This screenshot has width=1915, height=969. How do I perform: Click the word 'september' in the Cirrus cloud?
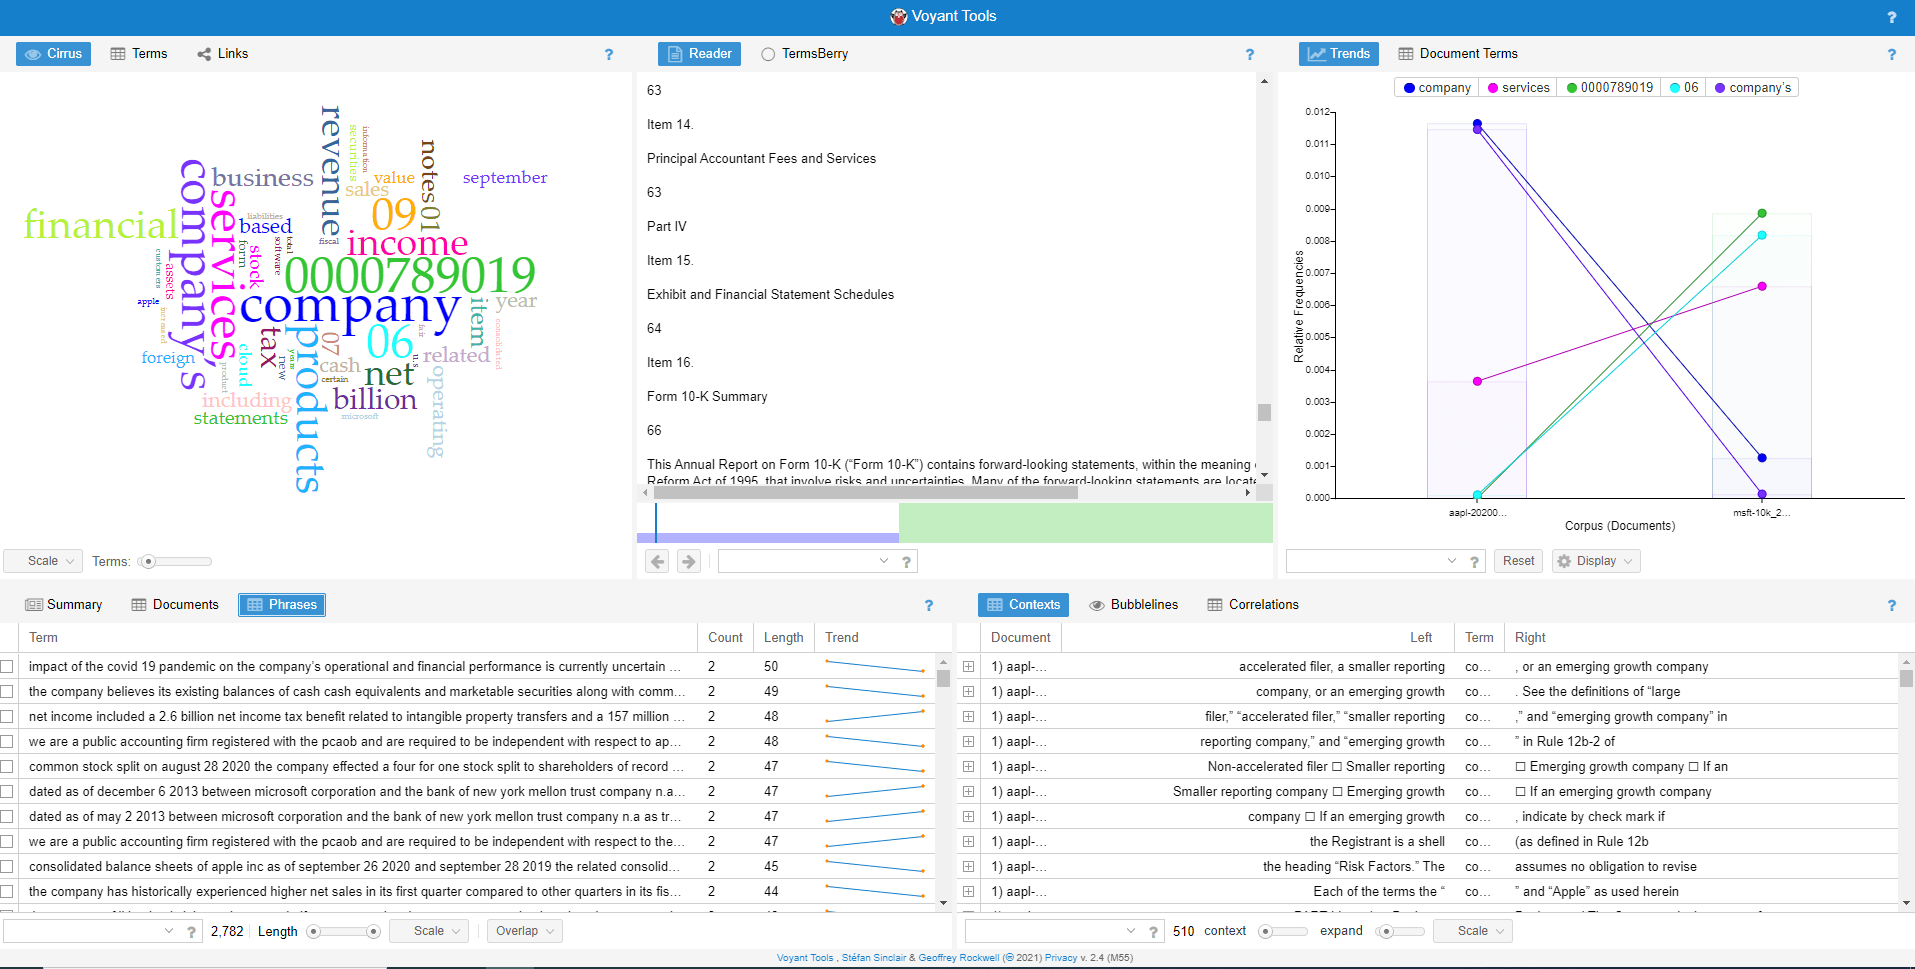[x=505, y=178]
